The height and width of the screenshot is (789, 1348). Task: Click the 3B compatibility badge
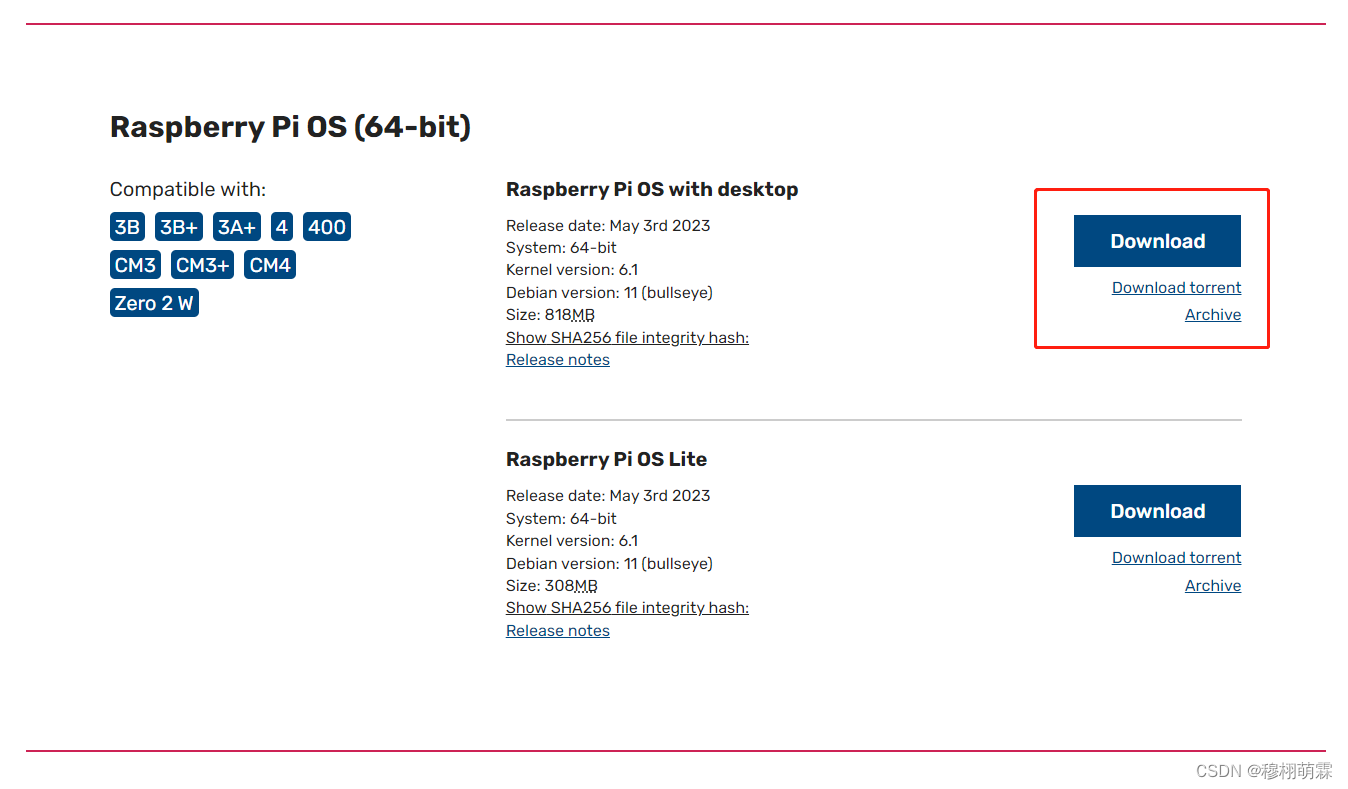coord(127,227)
